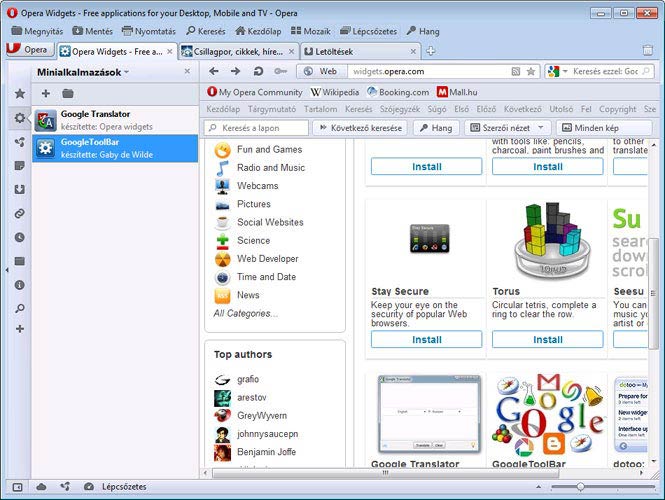Click the vertical page scrollbar

(x=653, y=293)
